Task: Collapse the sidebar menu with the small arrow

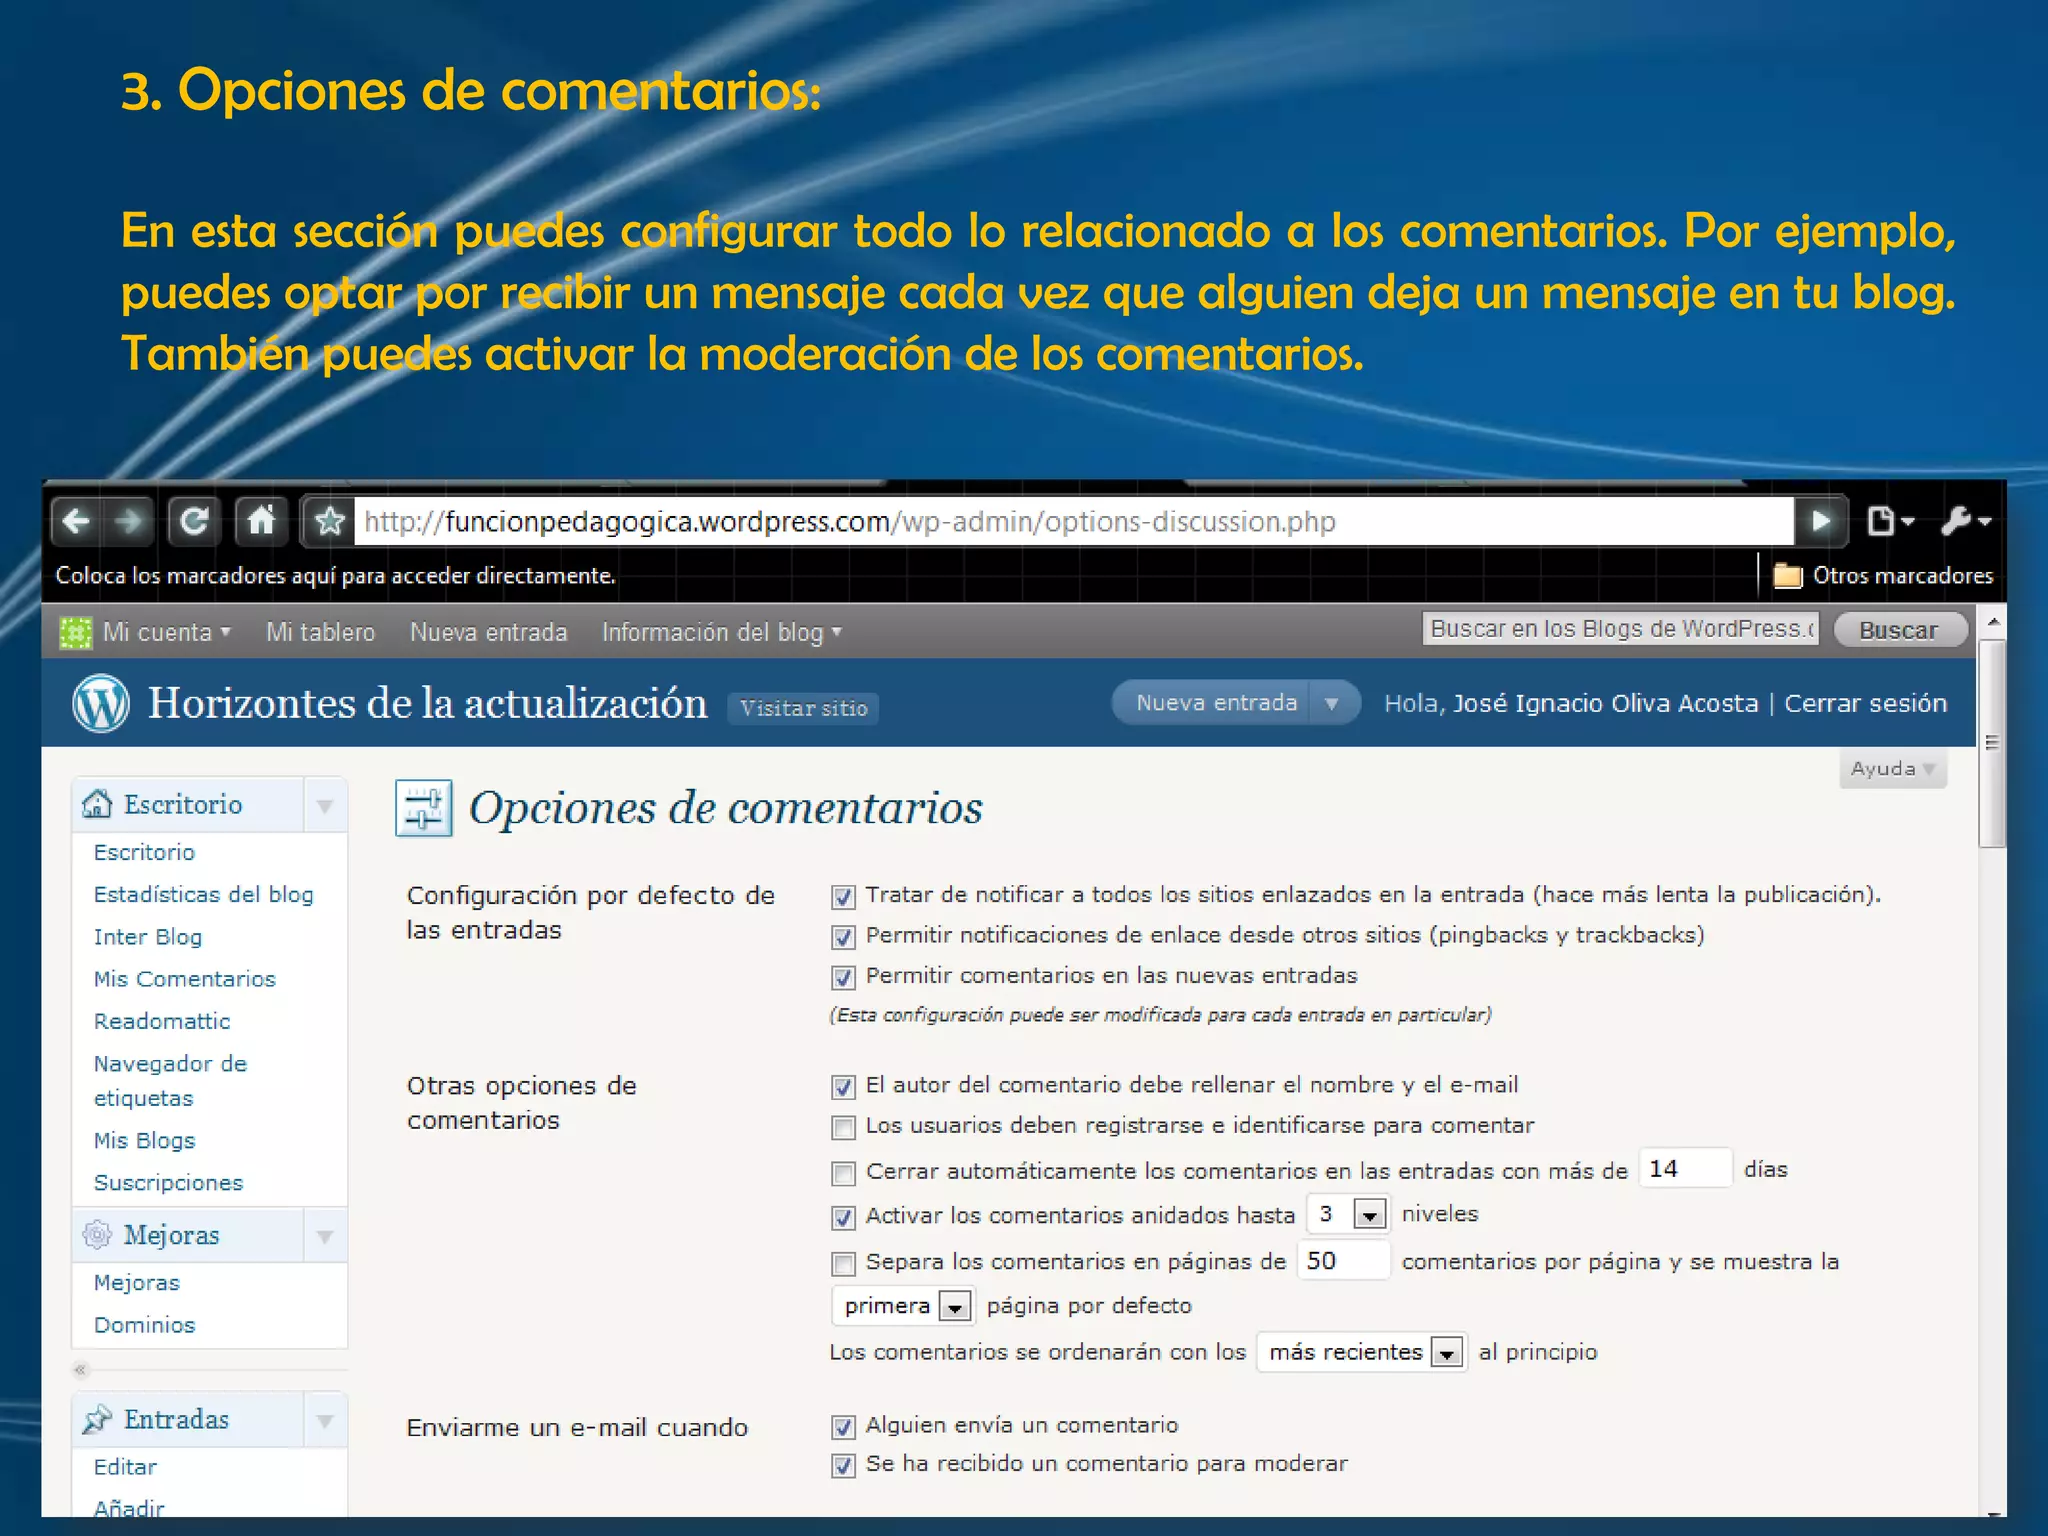Action: 81,1370
